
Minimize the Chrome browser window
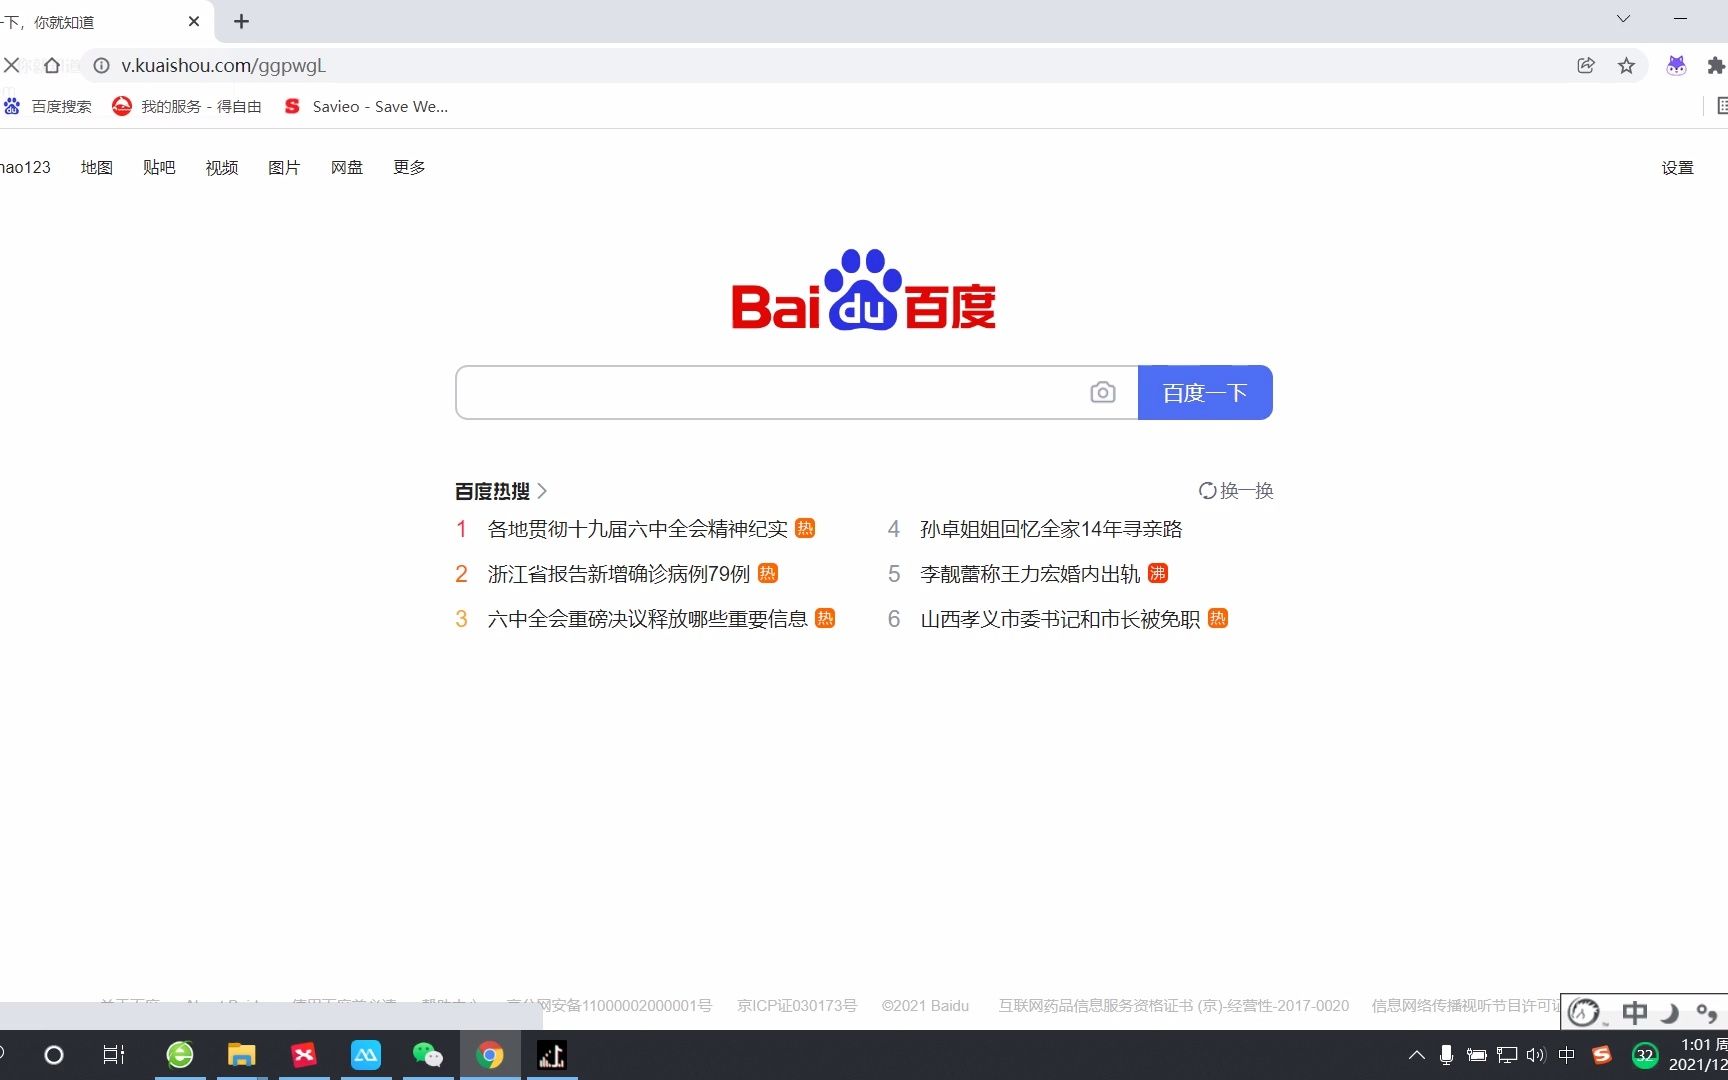click(x=1681, y=19)
